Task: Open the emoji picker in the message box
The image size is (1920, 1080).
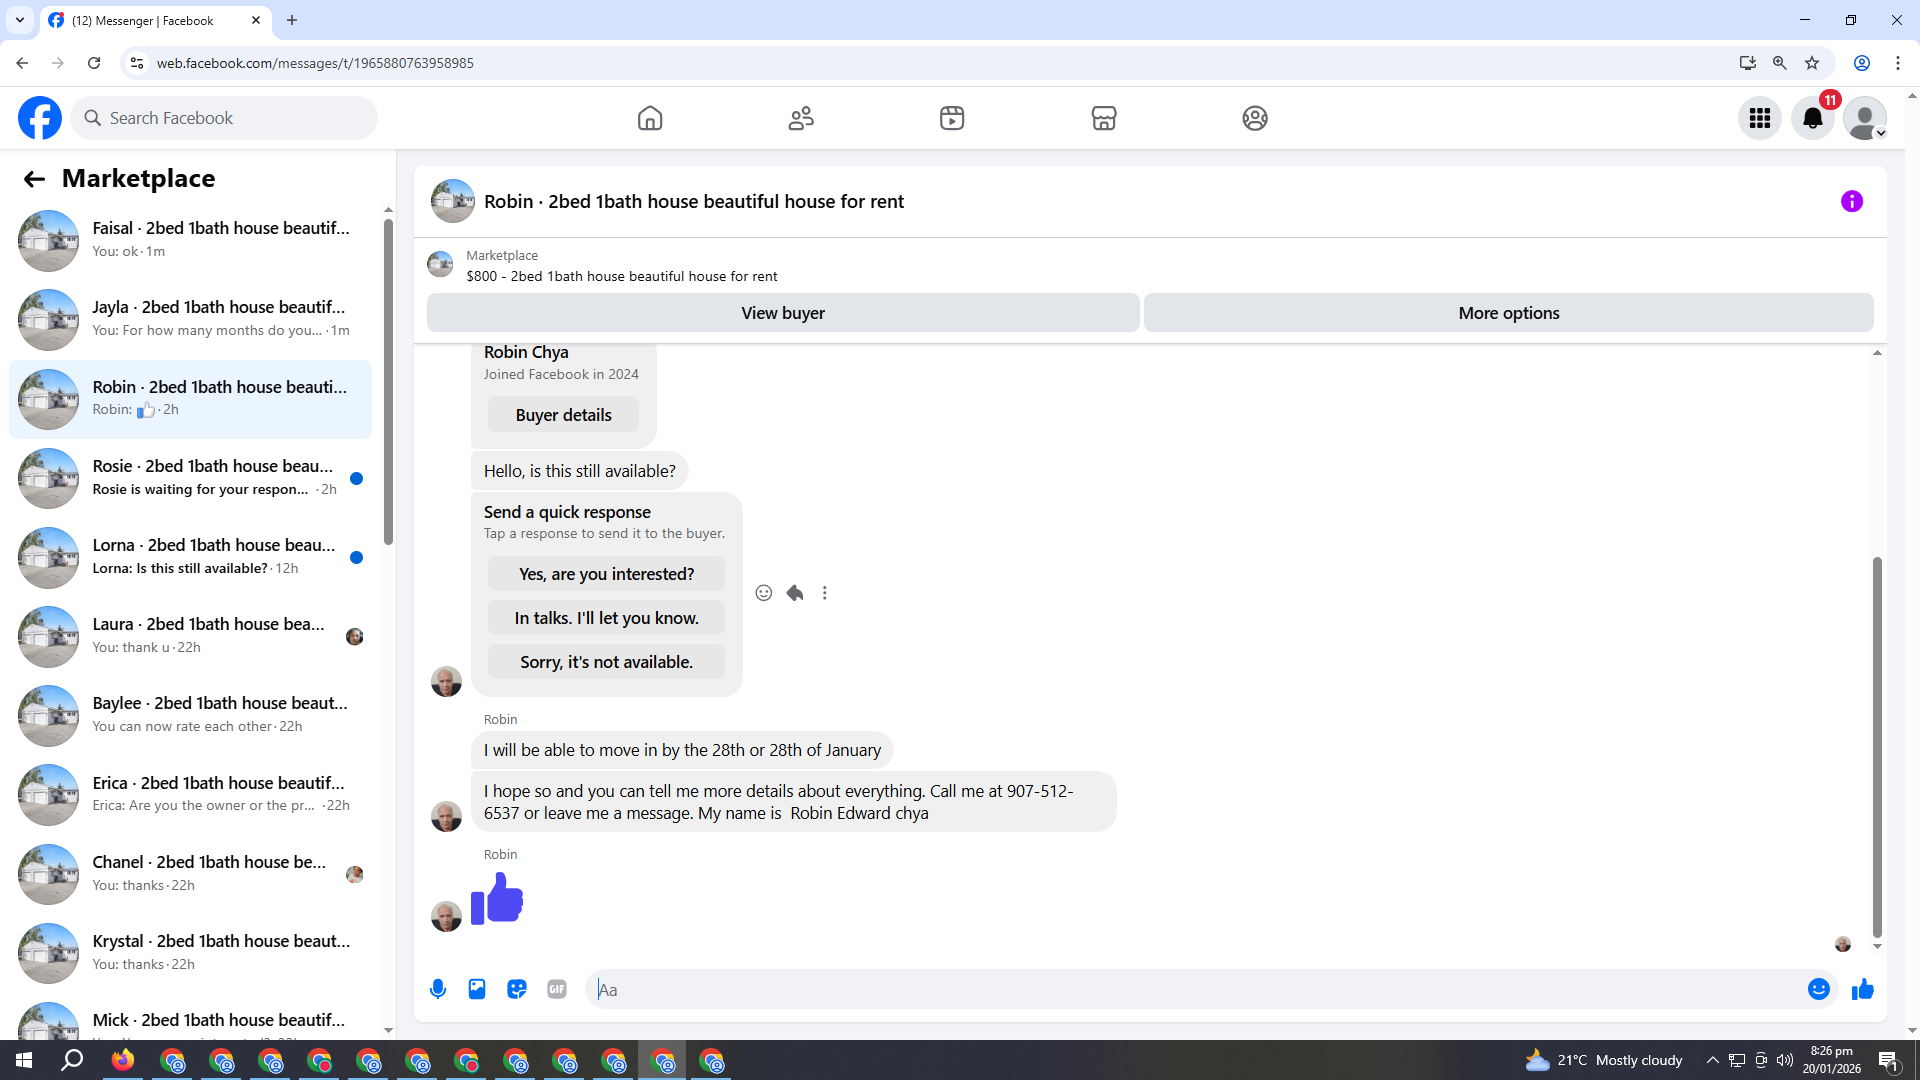Action: [x=1819, y=989]
